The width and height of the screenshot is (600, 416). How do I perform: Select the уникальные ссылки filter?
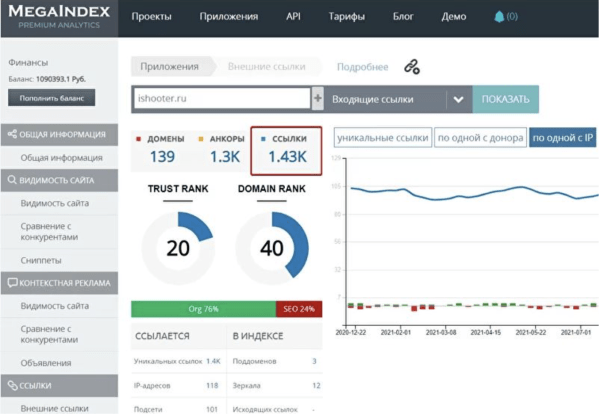(x=380, y=137)
